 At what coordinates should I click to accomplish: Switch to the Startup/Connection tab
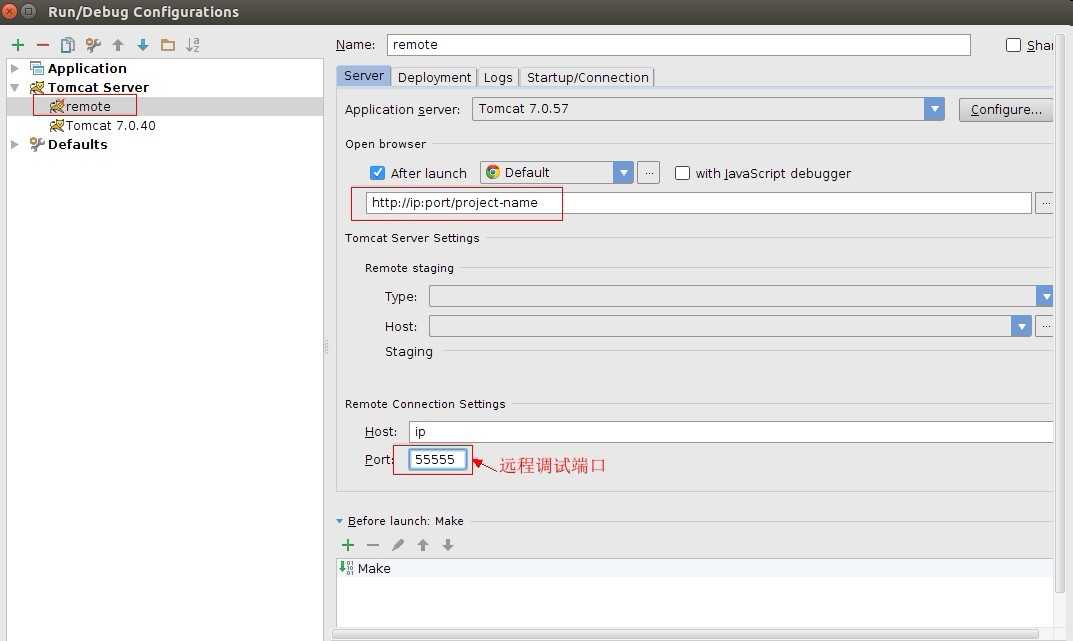click(587, 77)
